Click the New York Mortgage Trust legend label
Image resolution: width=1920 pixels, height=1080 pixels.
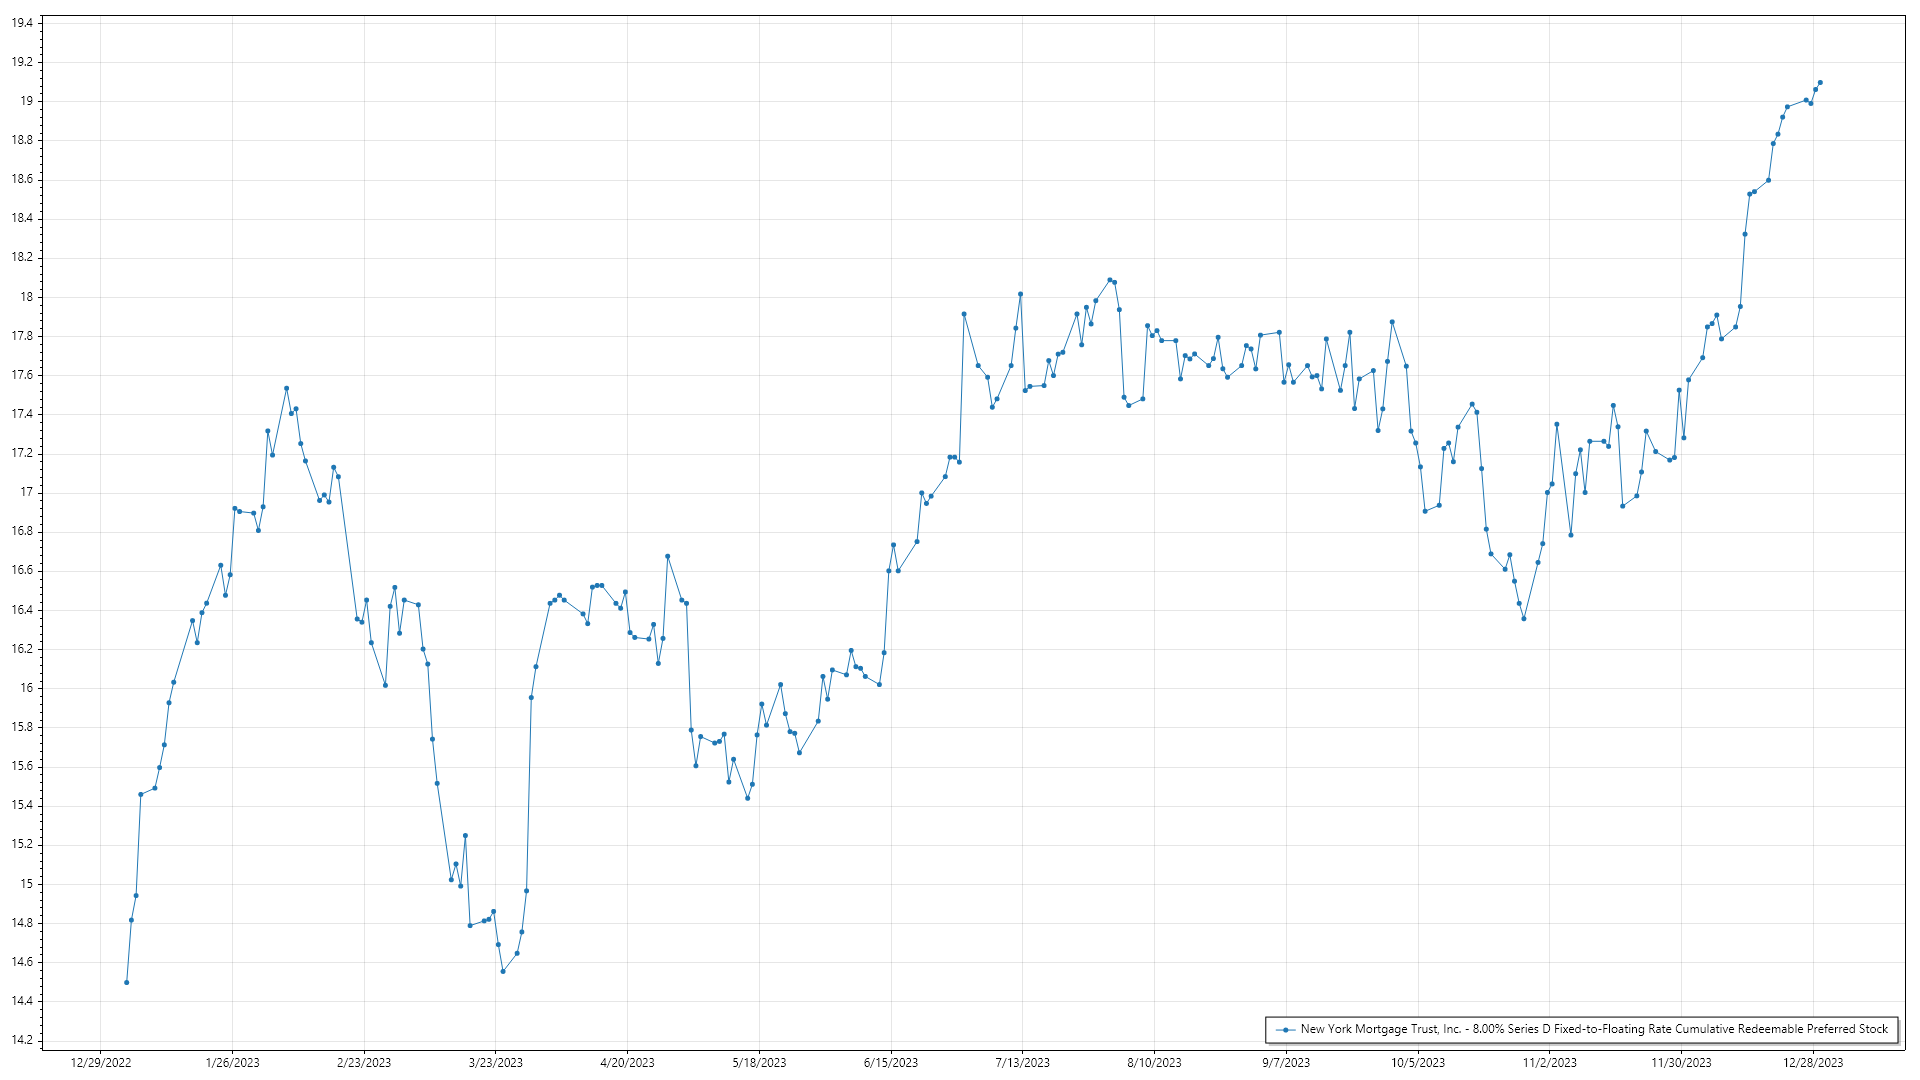(1594, 1029)
